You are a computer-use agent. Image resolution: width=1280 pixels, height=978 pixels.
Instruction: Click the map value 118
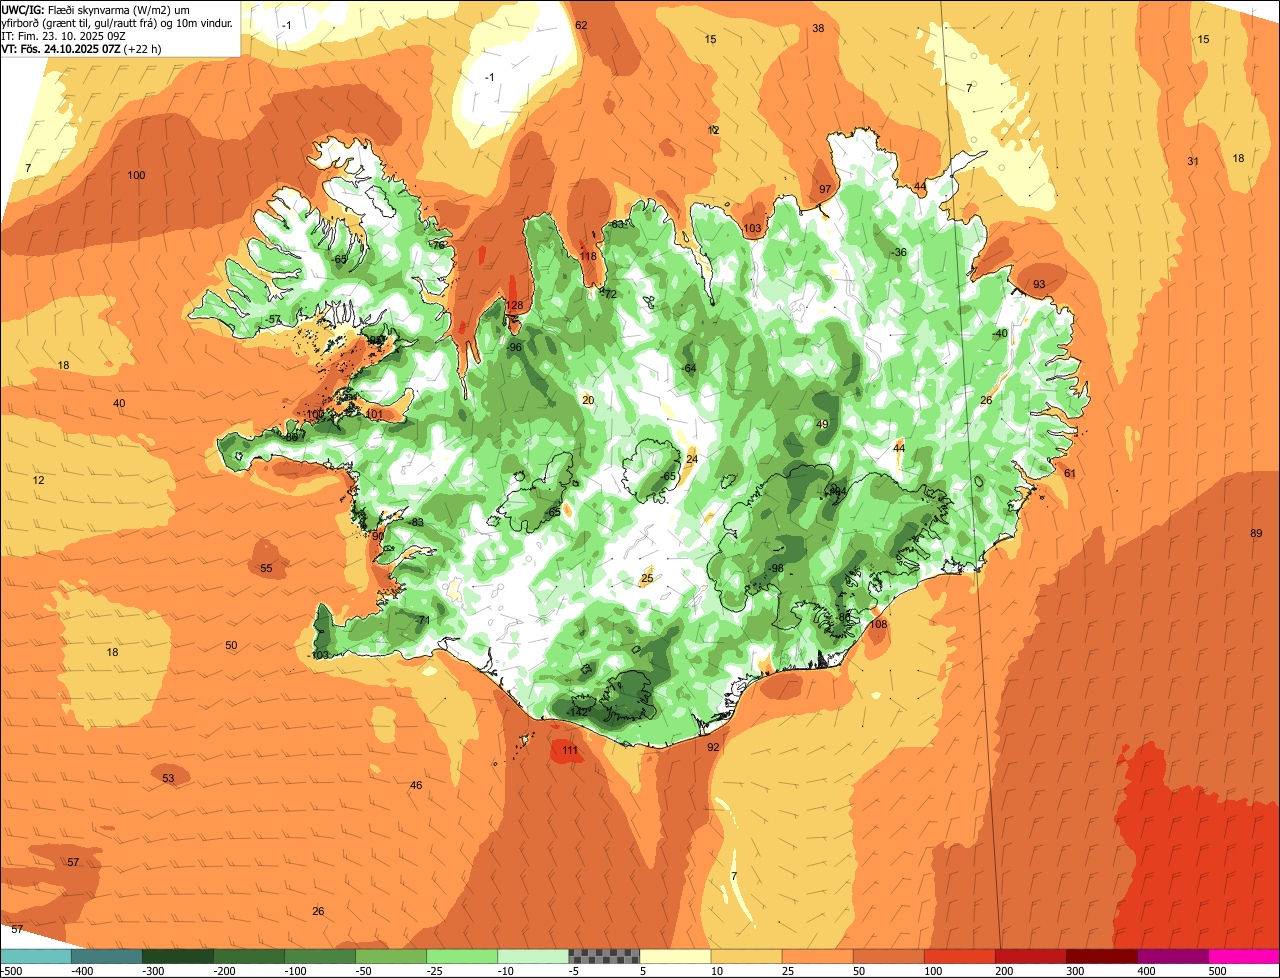pyautogui.click(x=588, y=257)
